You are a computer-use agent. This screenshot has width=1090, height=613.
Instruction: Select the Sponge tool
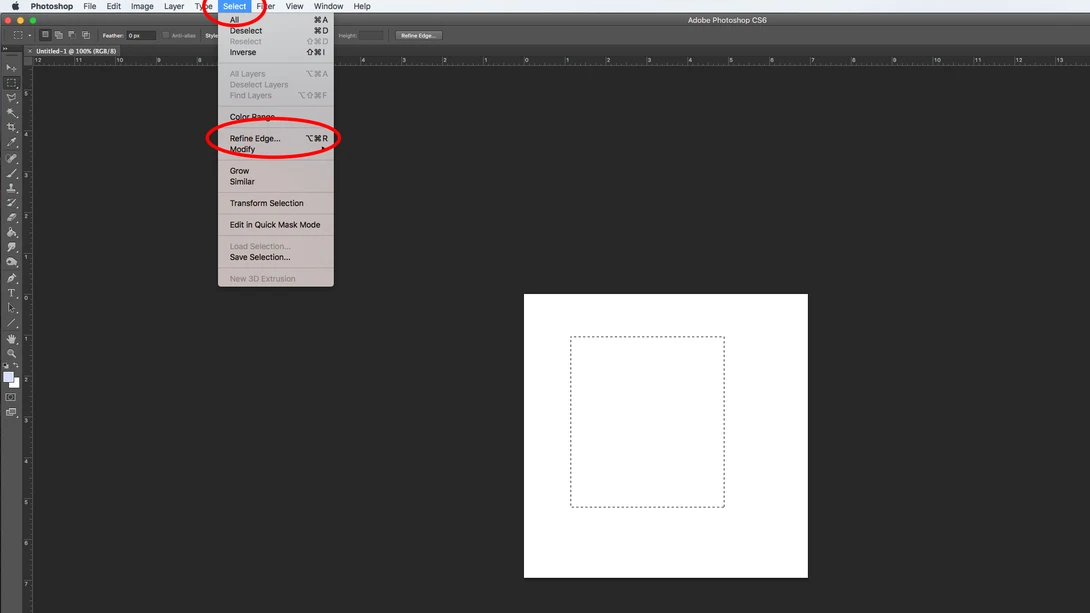click(x=11, y=262)
